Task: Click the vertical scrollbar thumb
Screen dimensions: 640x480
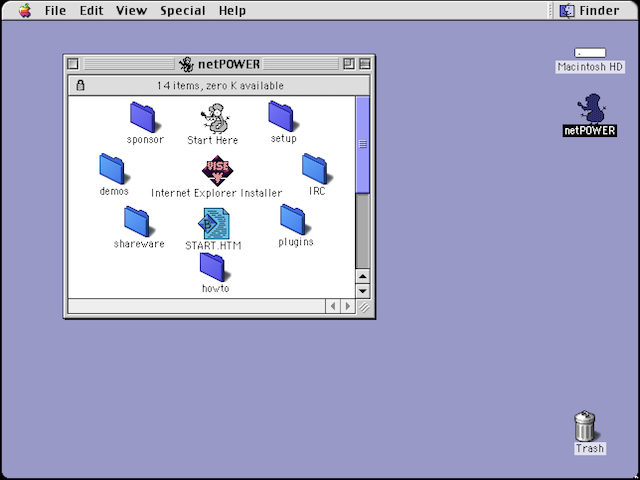Action: (x=362, y=144)
